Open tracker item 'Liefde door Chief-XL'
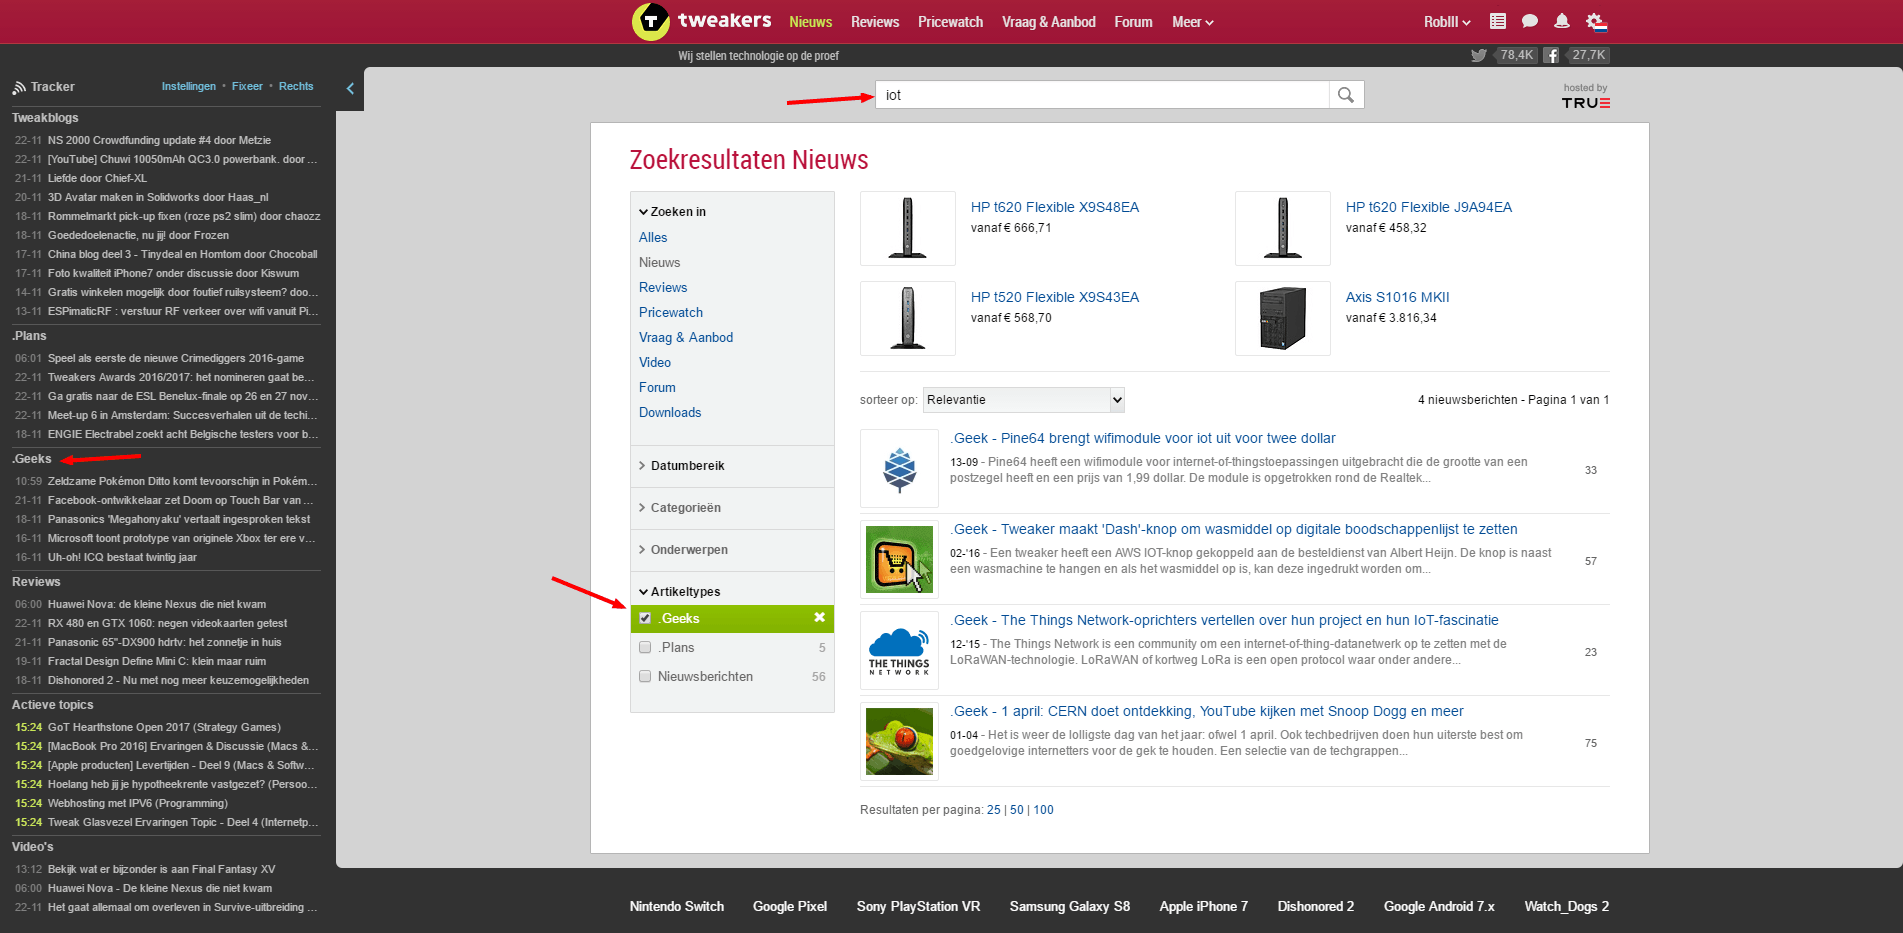This screenshot has height=933, width=1903. 97,178
